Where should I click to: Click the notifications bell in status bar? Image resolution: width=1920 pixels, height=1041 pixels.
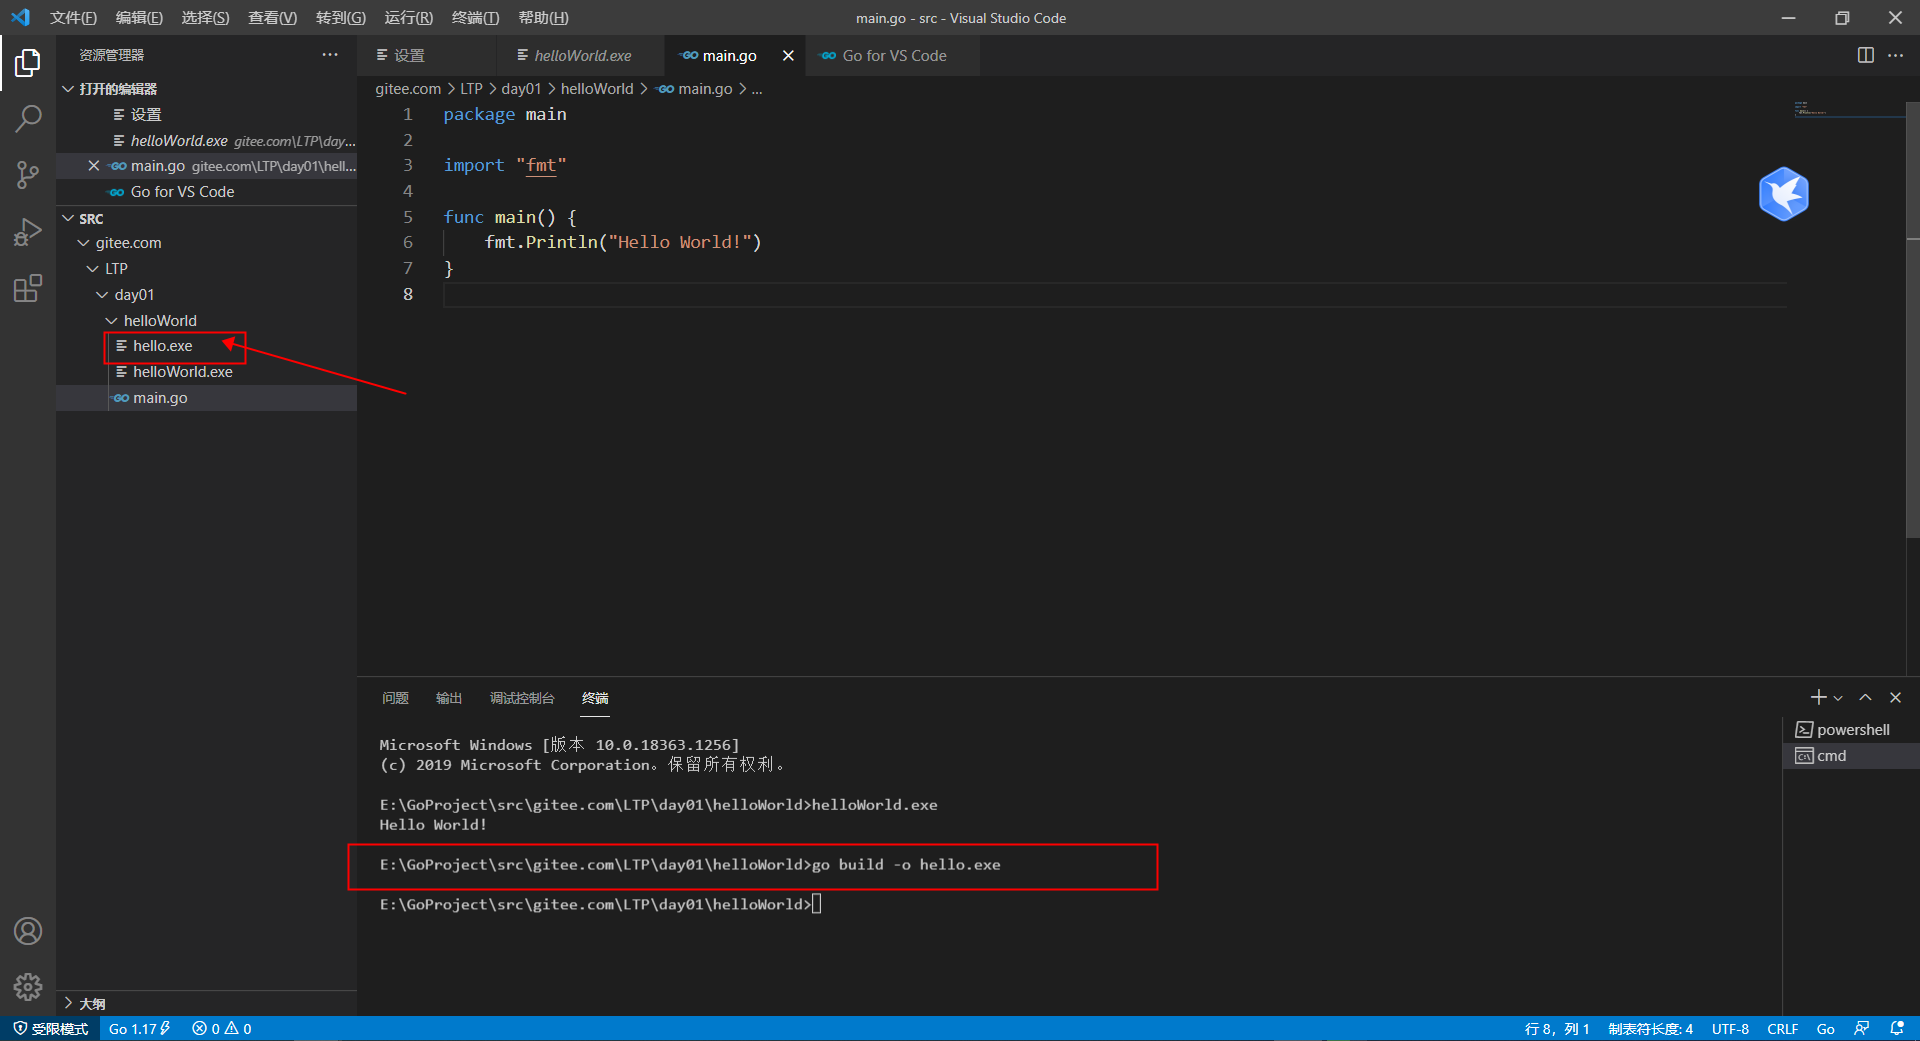[1897, 1028]
